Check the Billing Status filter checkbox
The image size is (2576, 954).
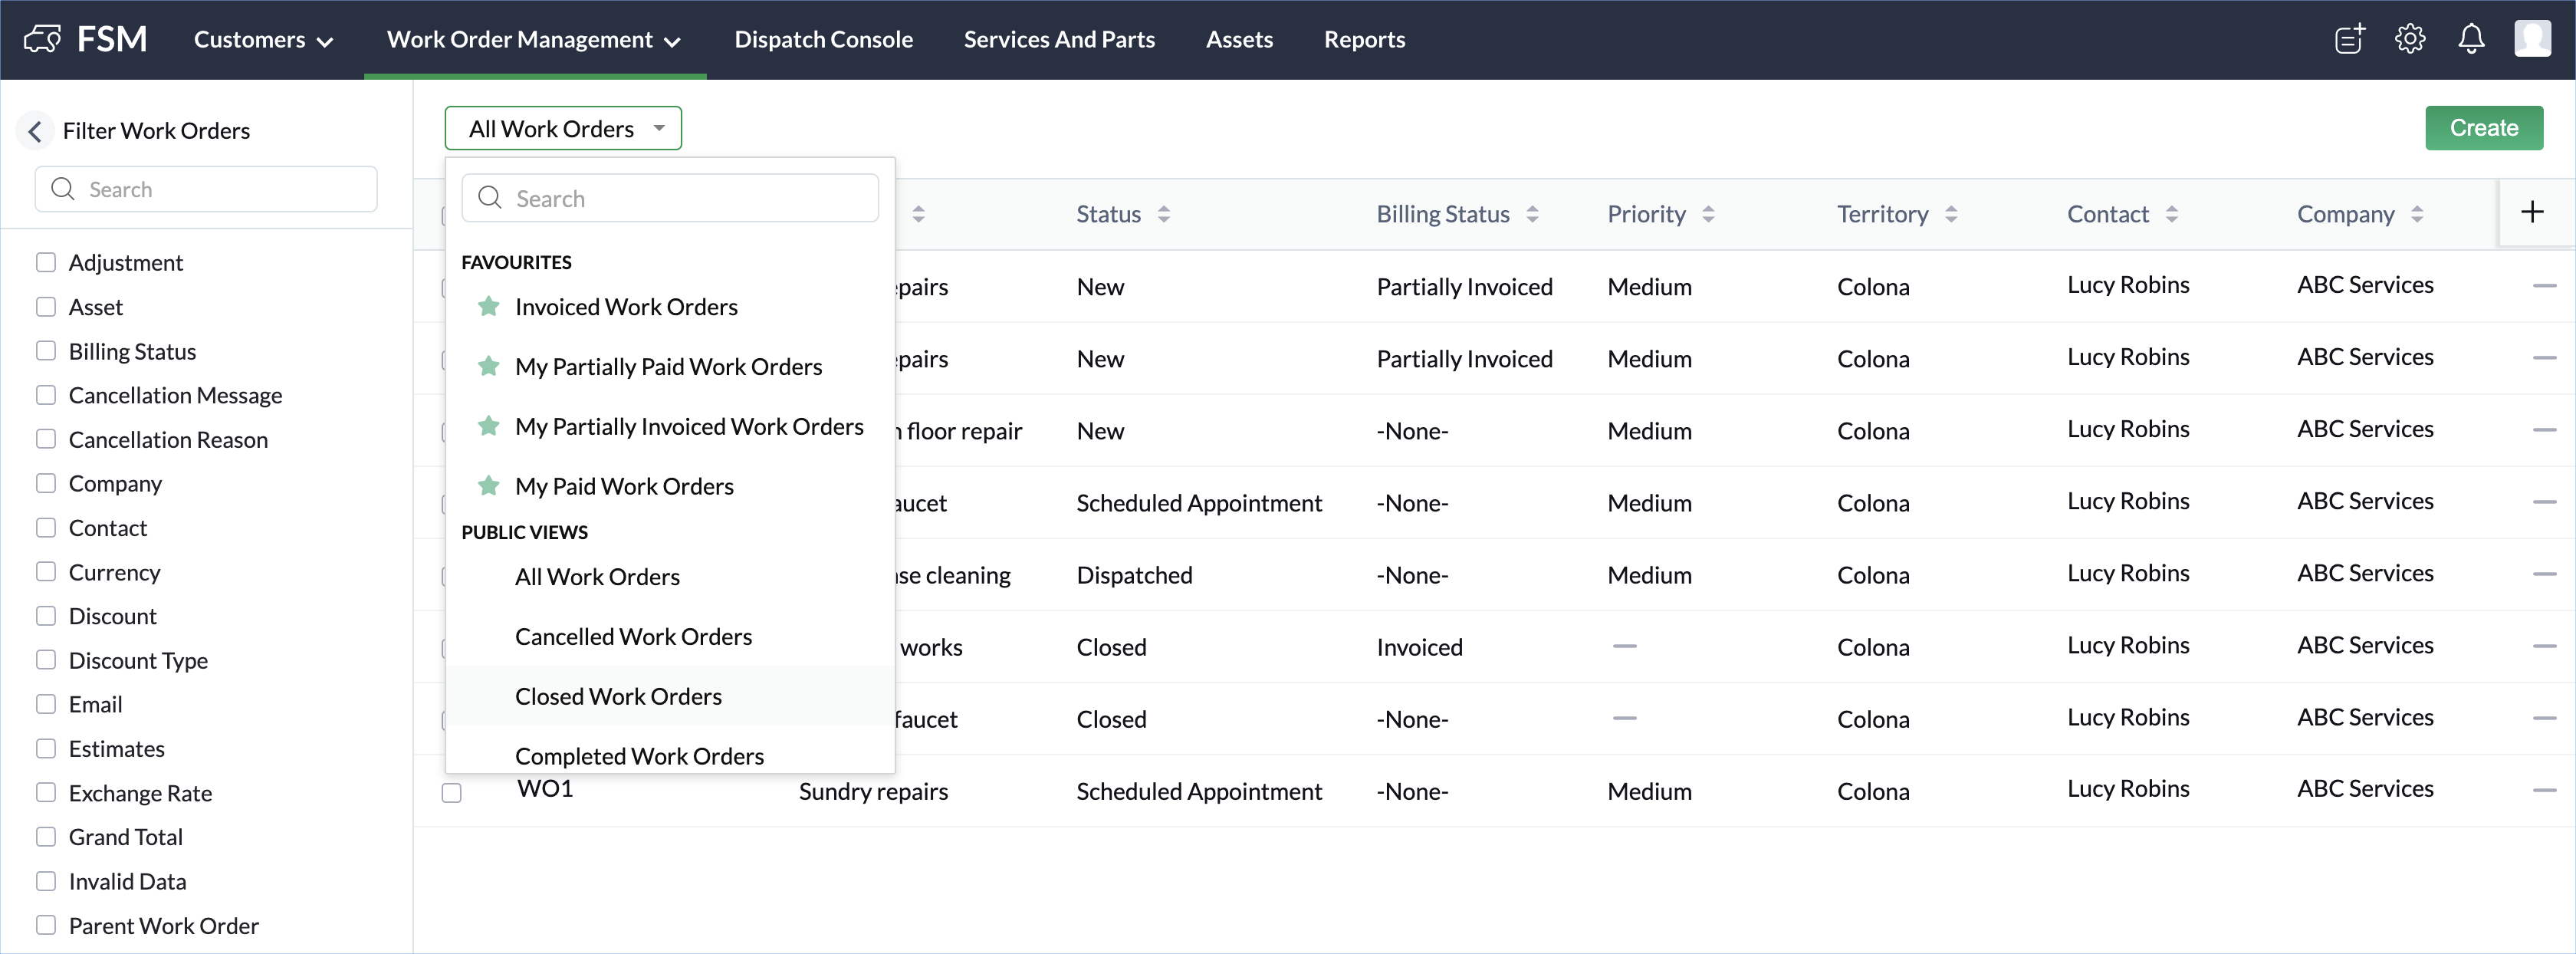[x=46, y=351]
